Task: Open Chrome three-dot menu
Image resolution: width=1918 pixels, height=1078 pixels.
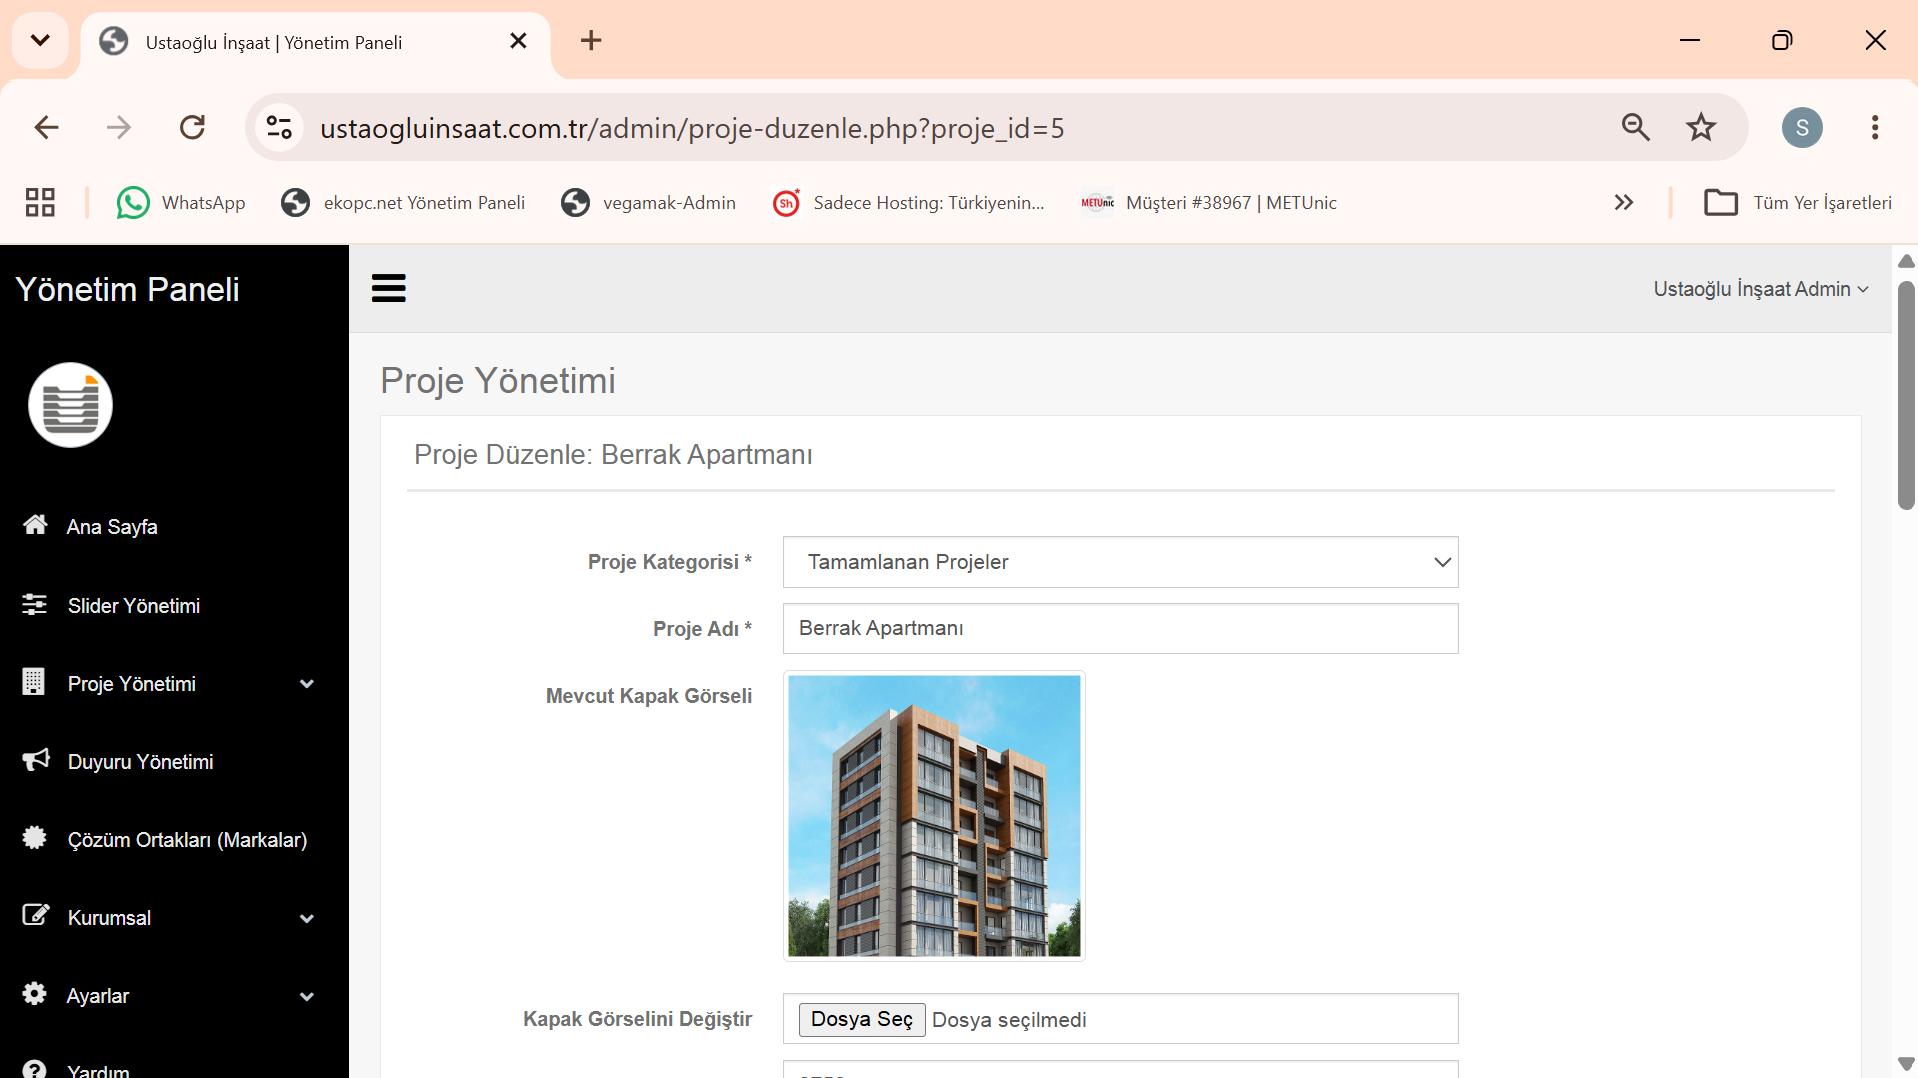Action: click(x=1875, y=127)
